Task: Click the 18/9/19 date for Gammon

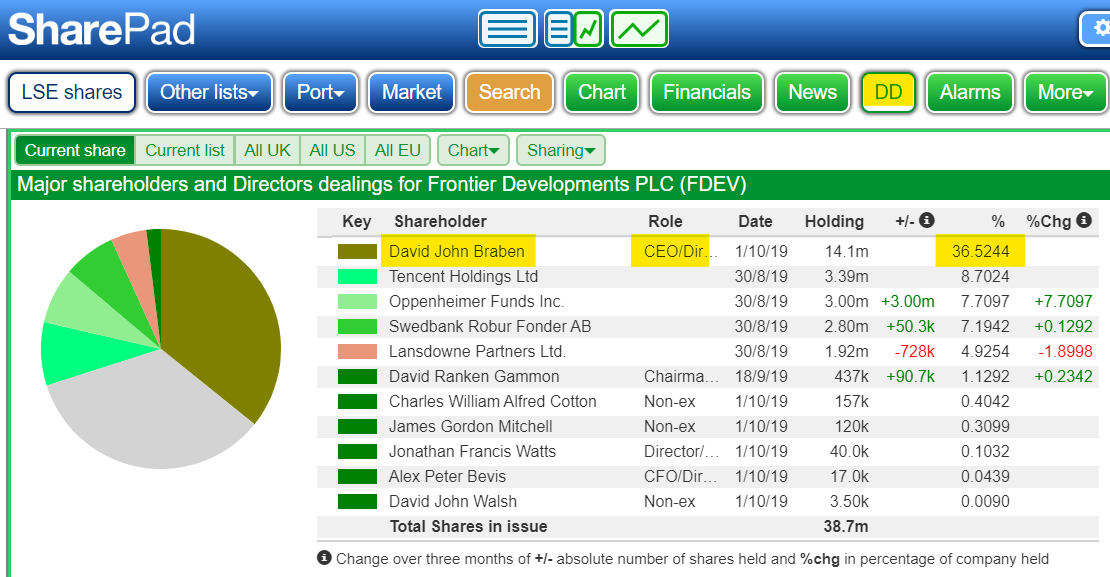Action: (x=761, y=377)
